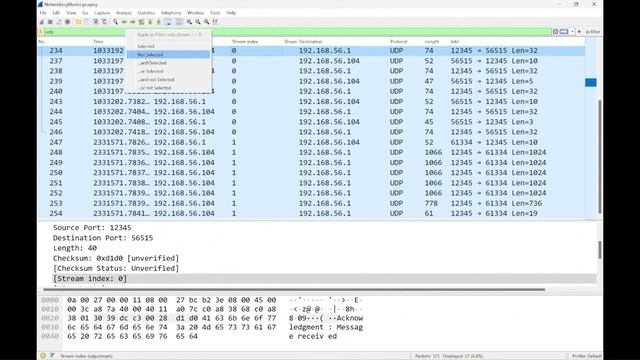Viewport: 640px width, 360px height.
Task: Jump to the first packet
Action: click(x=150, y=22)
